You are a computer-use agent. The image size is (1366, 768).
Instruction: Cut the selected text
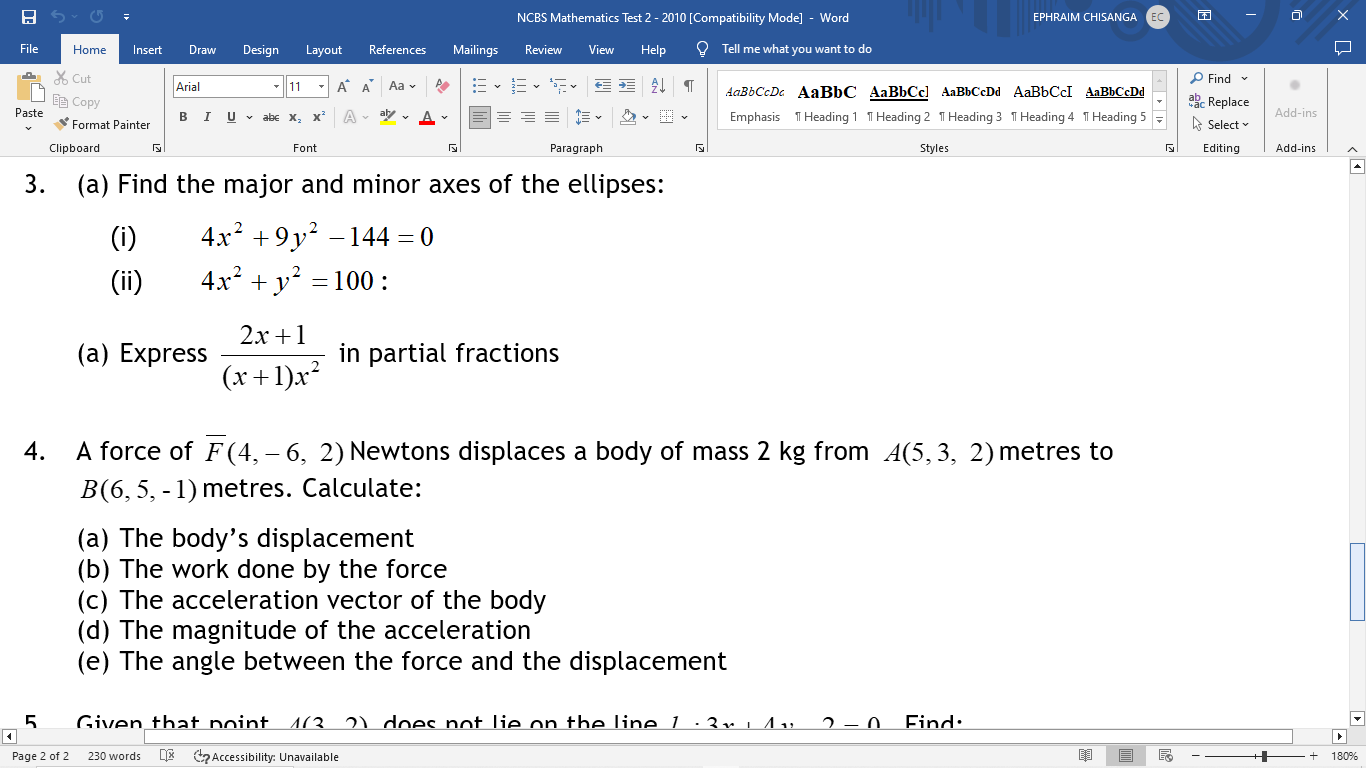pyautogui.click(x=72, y=78)
